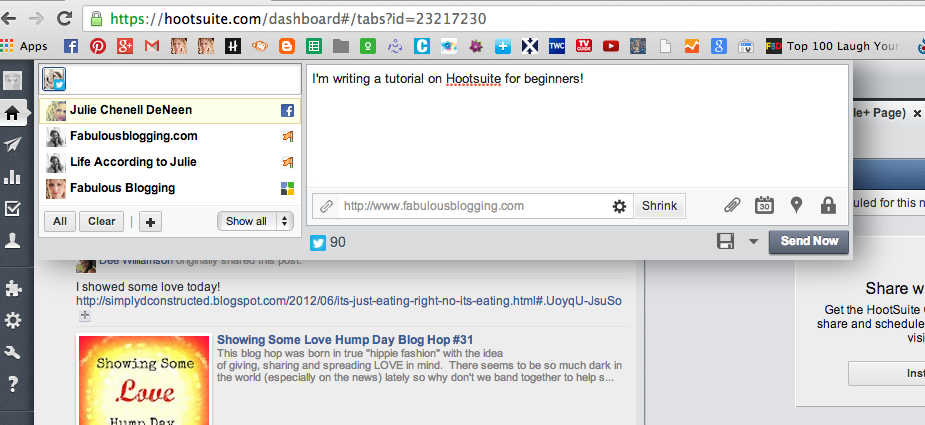
Task: Open the Contacts person icon in sidebar
Action: [12, 240]
